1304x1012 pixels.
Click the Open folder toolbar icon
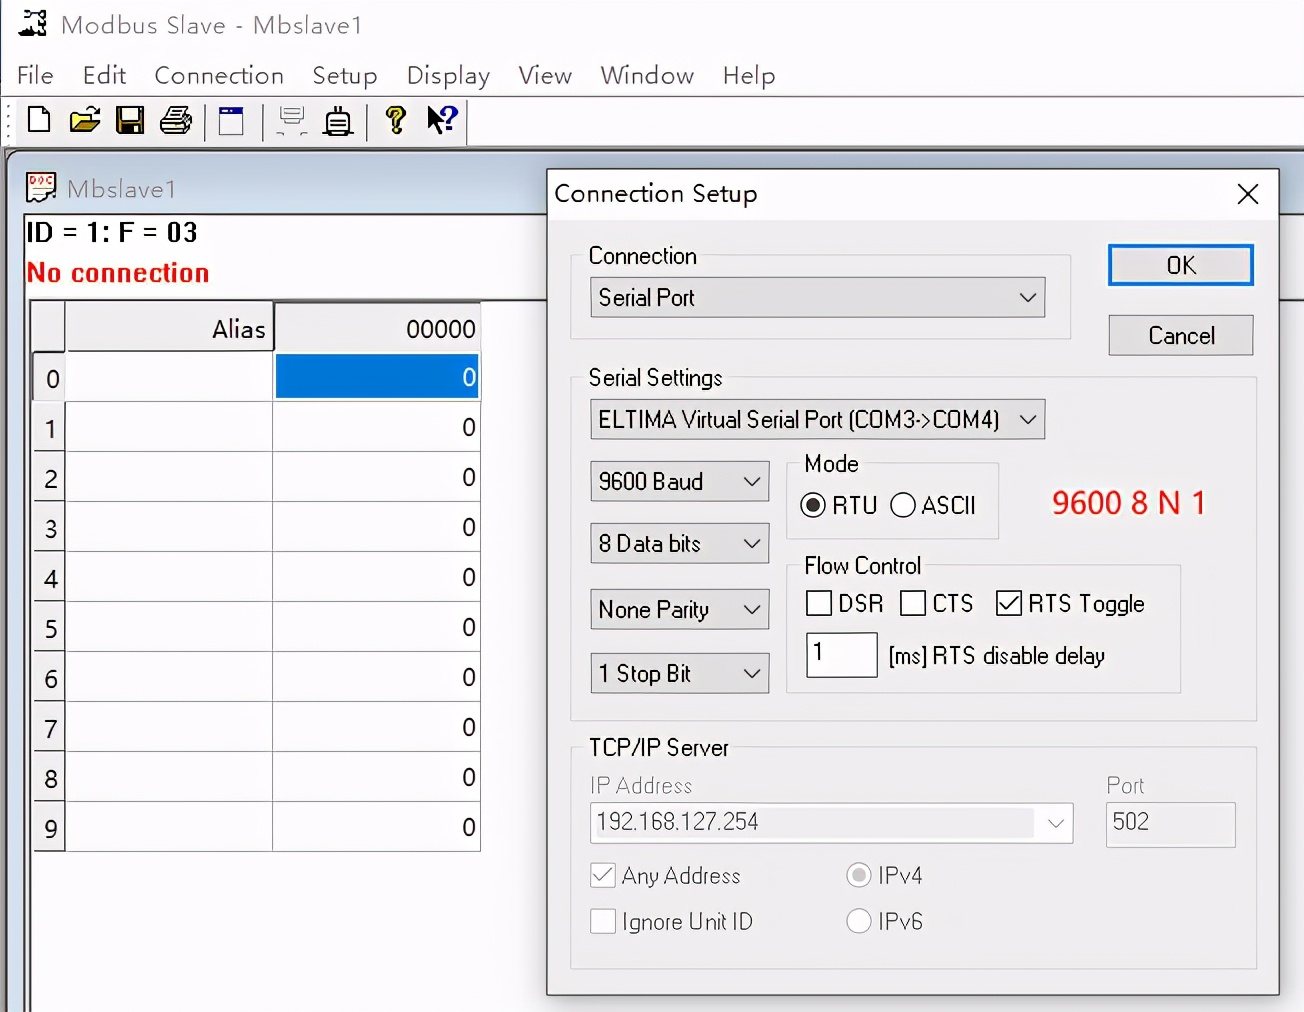pos(85,120)
